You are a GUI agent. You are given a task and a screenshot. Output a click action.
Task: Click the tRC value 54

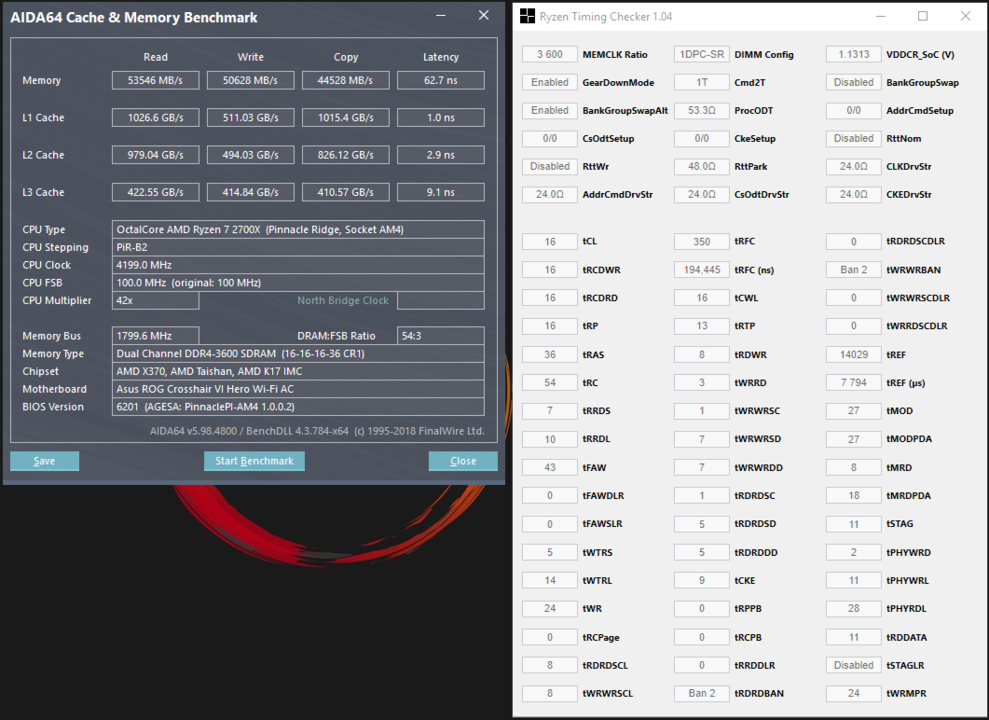pyautogui.click(x=550, y=383)
